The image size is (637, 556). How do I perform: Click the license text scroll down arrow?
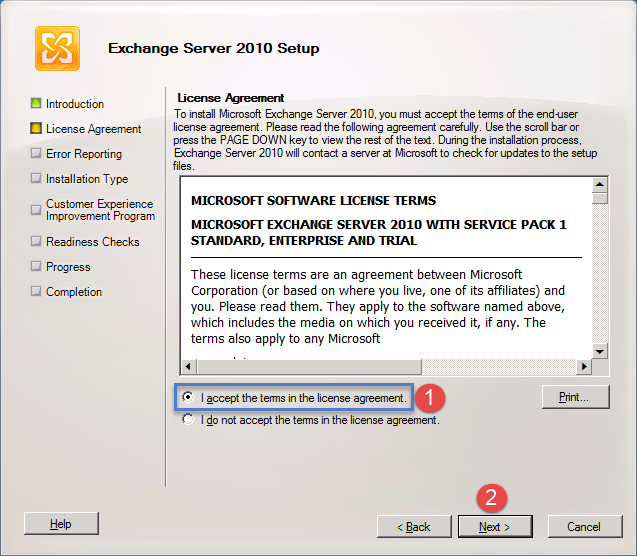click(x=600, y=351)
